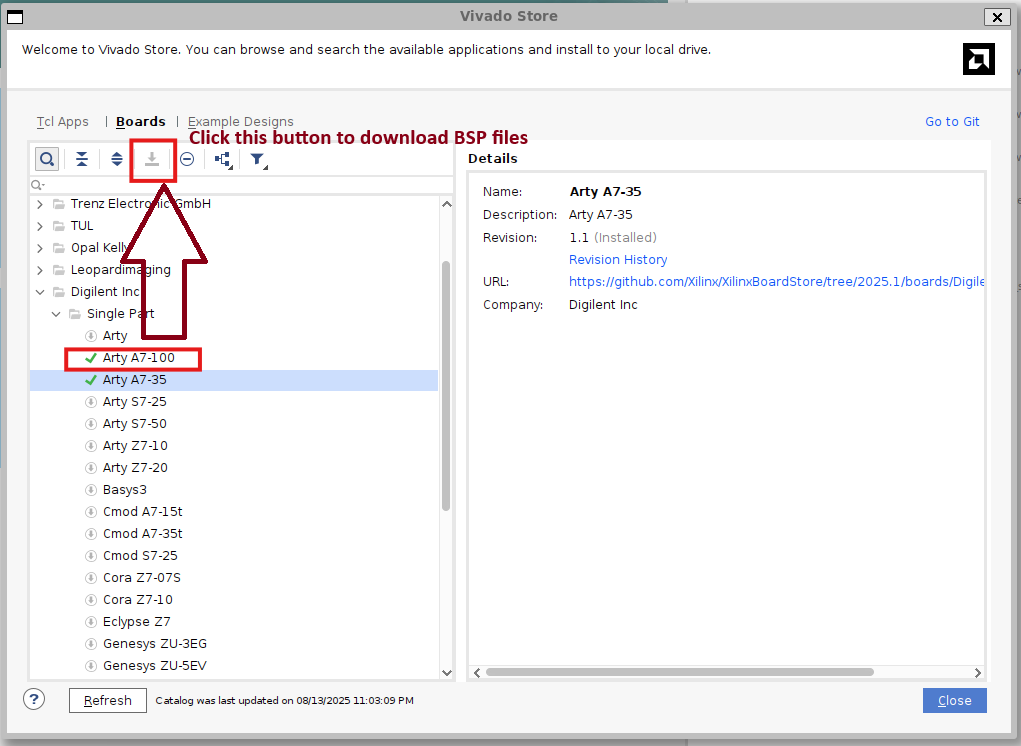Click the horizontal scrollbar in Details panel
Viewport: 1021px width, 746px height.
coord(680,673)
